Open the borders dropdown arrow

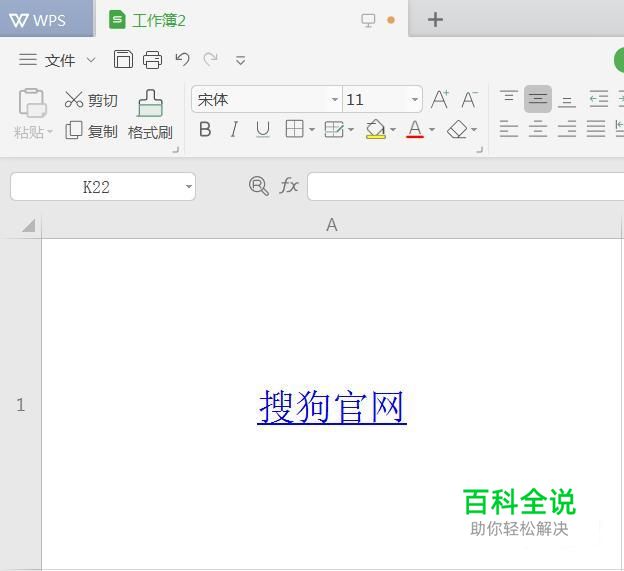312,129
